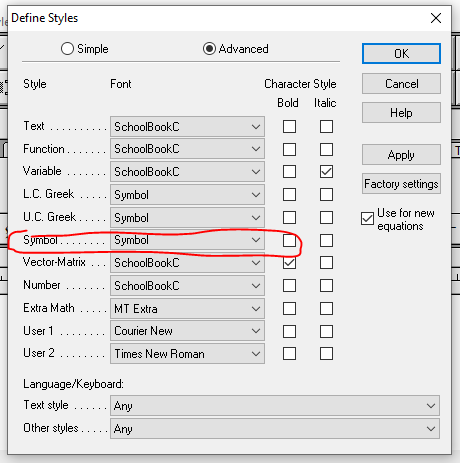This screenshot has width=460, height=463.
Task: Select the Advanced radio button
Action: 209,49
